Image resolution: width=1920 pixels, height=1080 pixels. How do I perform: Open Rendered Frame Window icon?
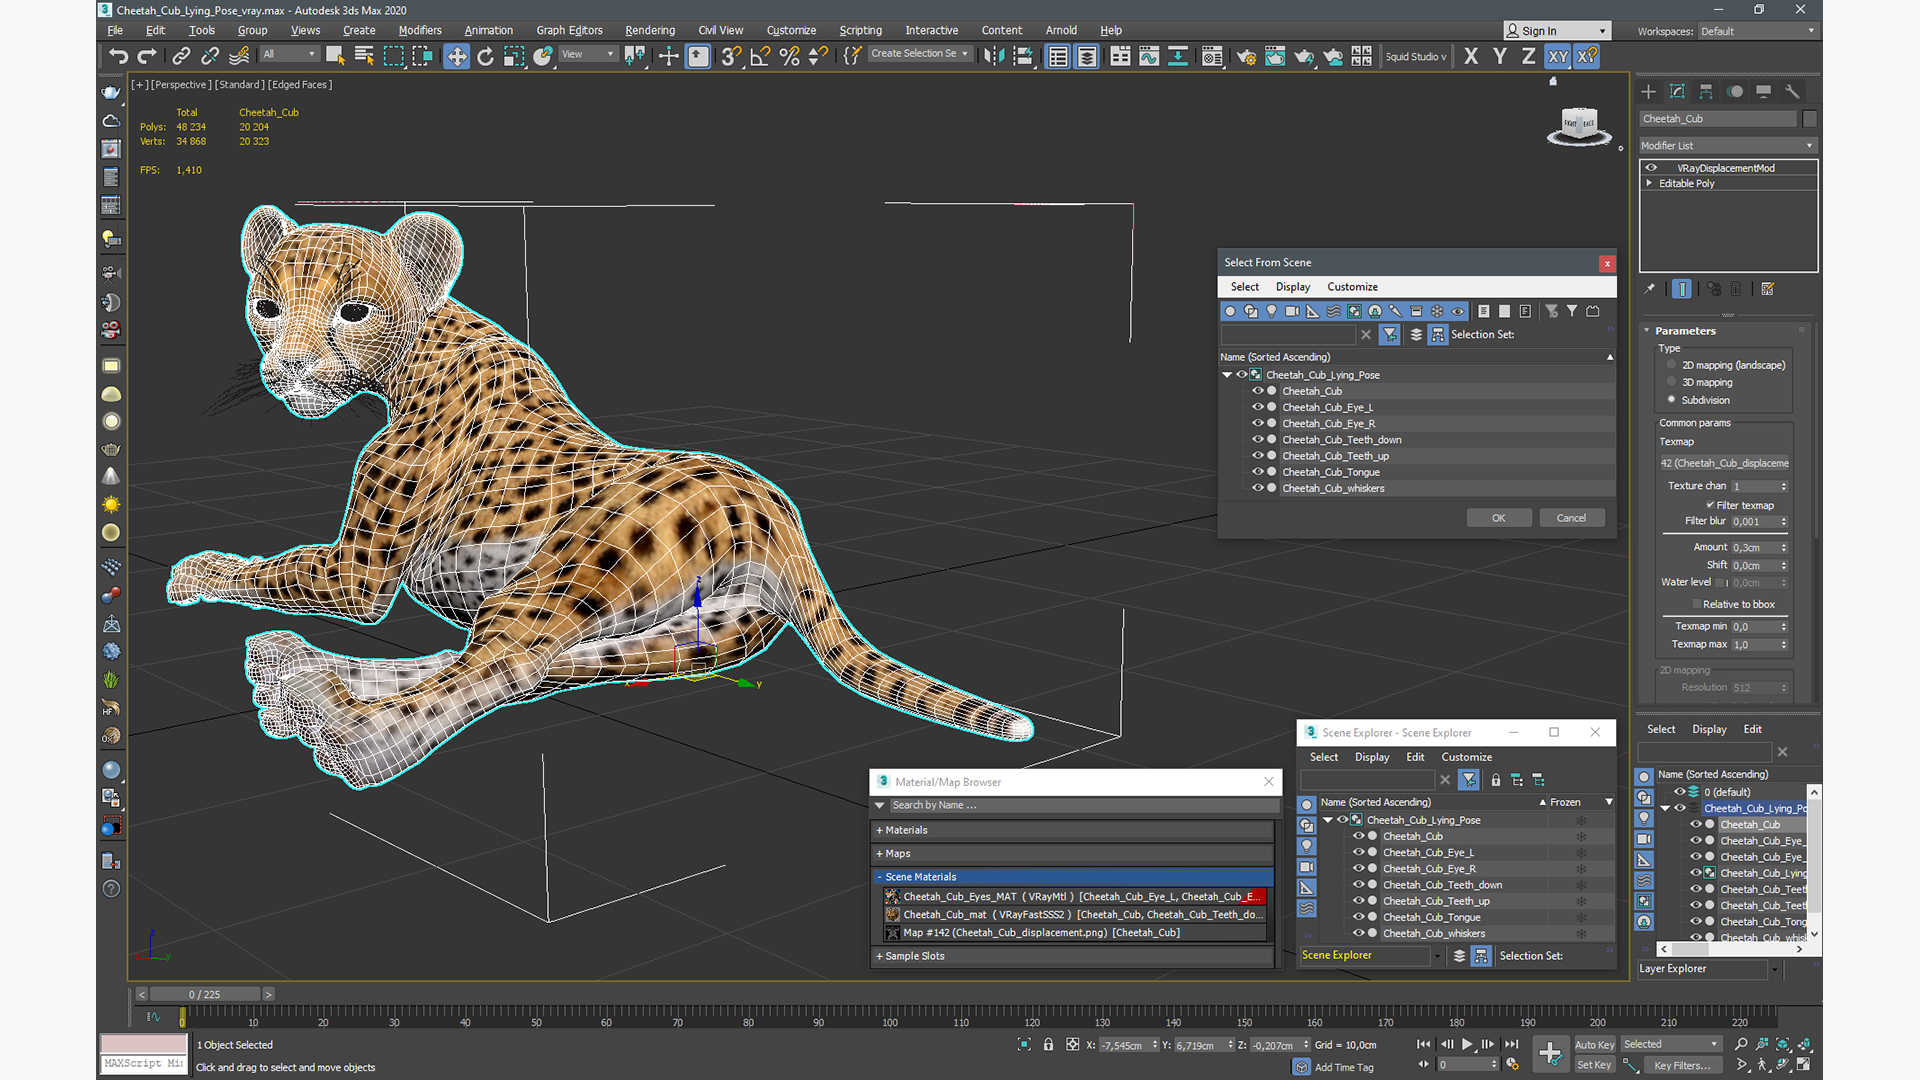coord(1275,56)
